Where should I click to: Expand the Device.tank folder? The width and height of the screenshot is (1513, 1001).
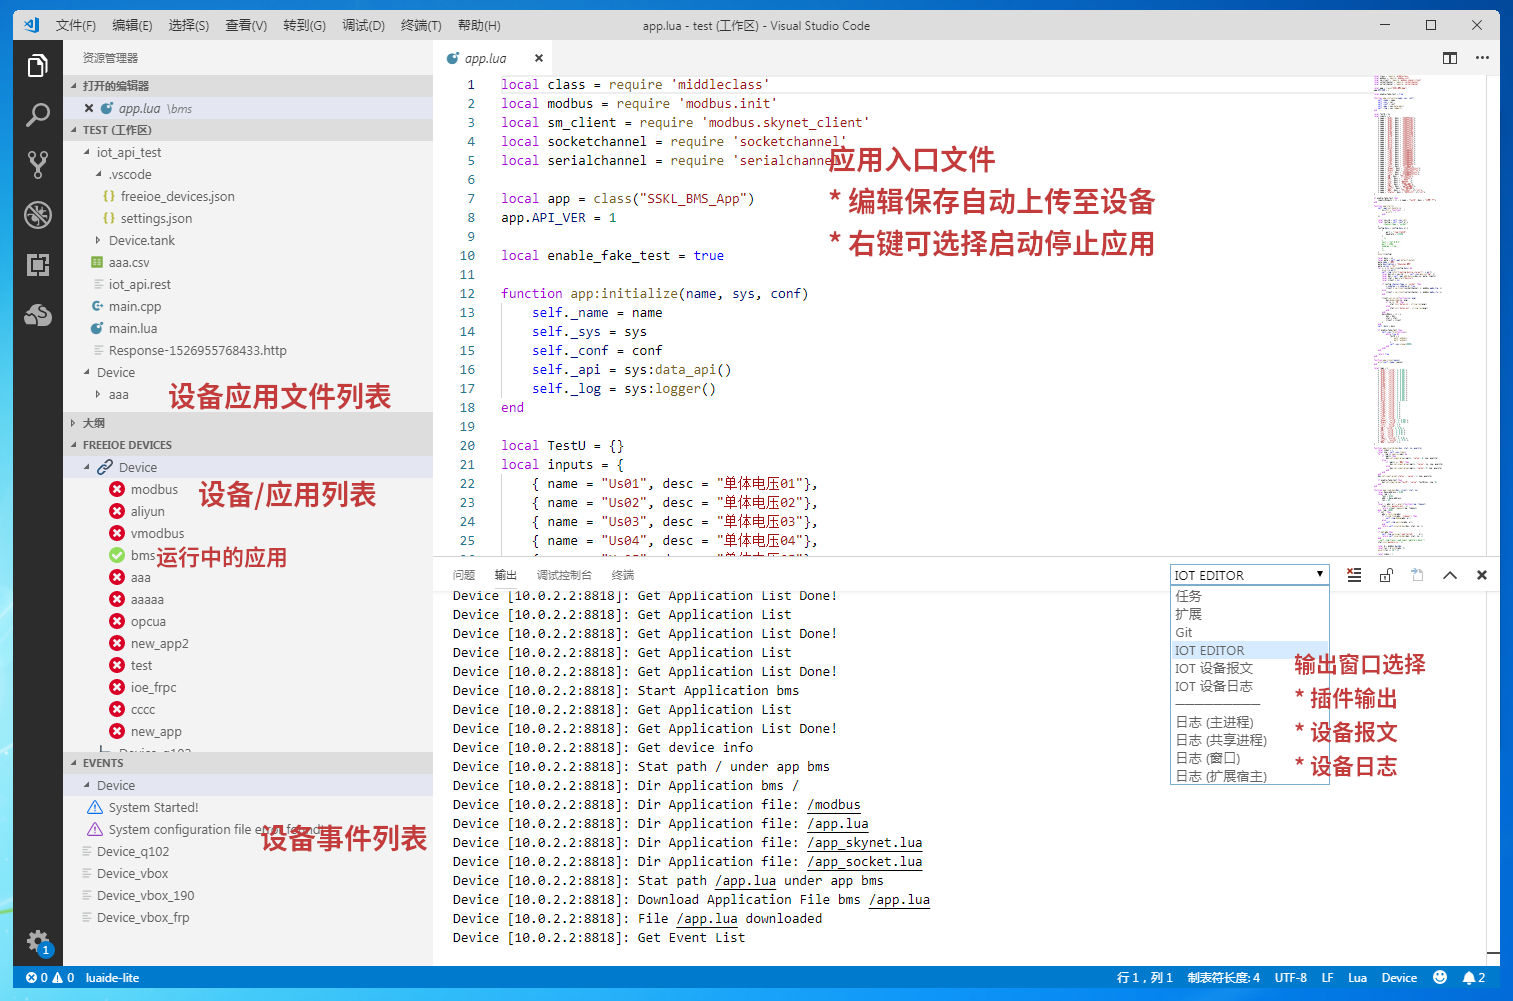(98, 240)
